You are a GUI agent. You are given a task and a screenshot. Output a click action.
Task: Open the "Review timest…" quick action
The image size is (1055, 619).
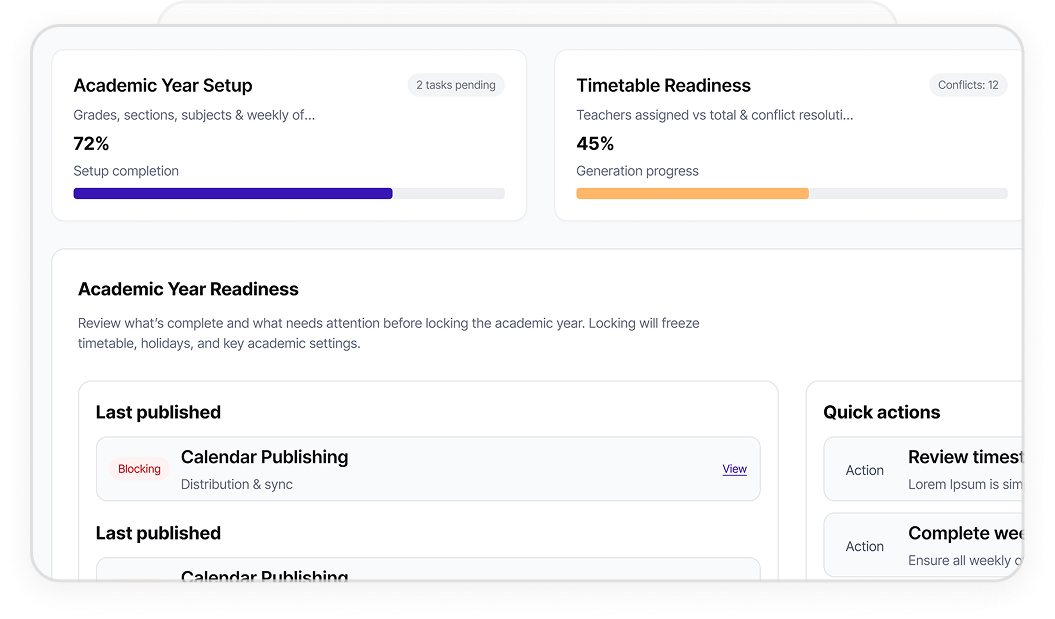[x=964, y=458]
